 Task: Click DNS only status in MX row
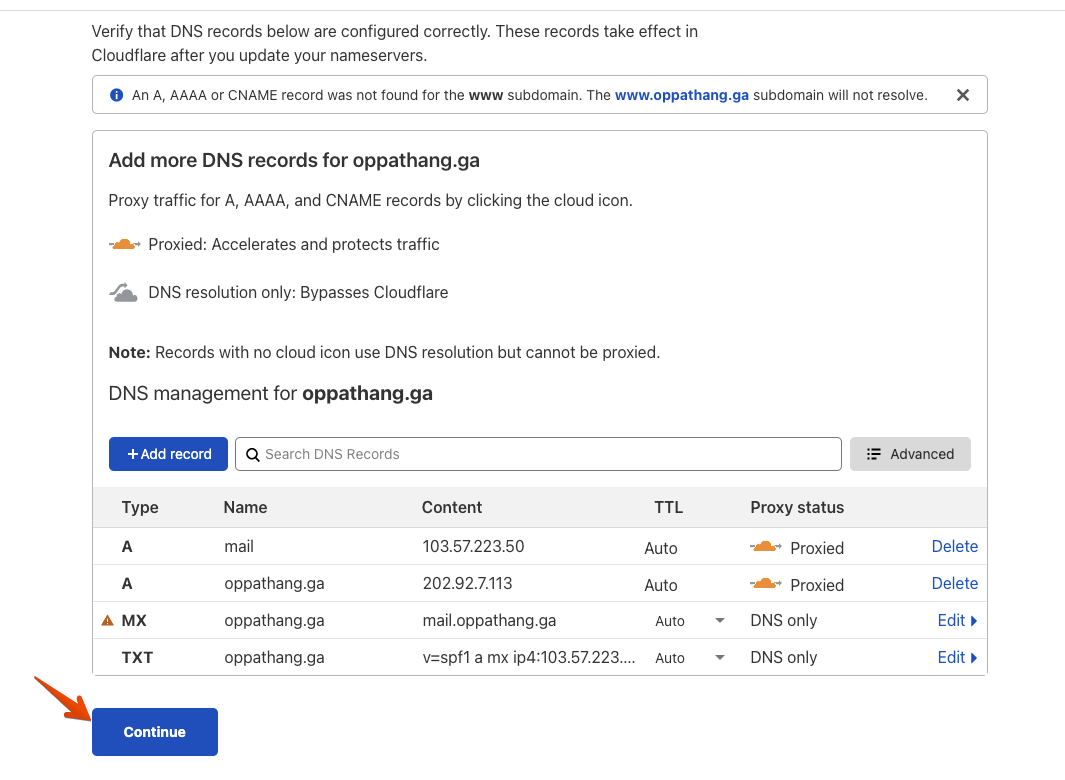[783, 620]
